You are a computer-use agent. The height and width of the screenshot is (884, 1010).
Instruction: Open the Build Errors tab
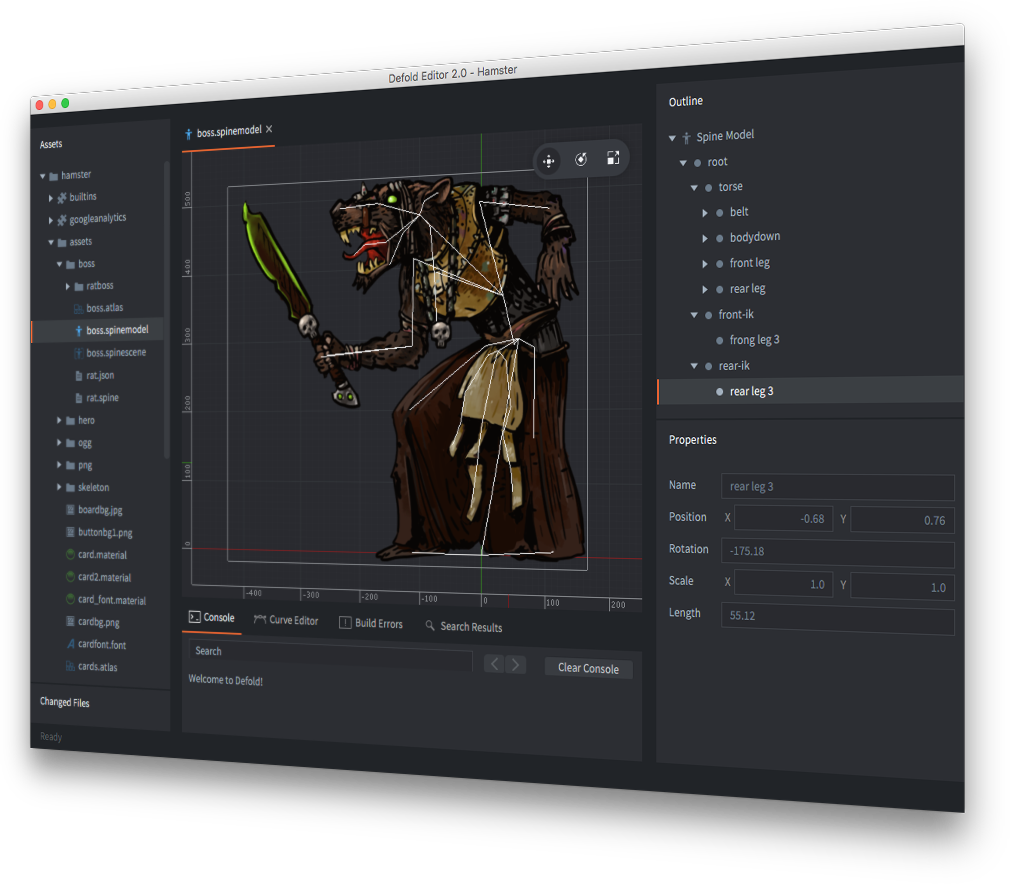tap(371, 623)
